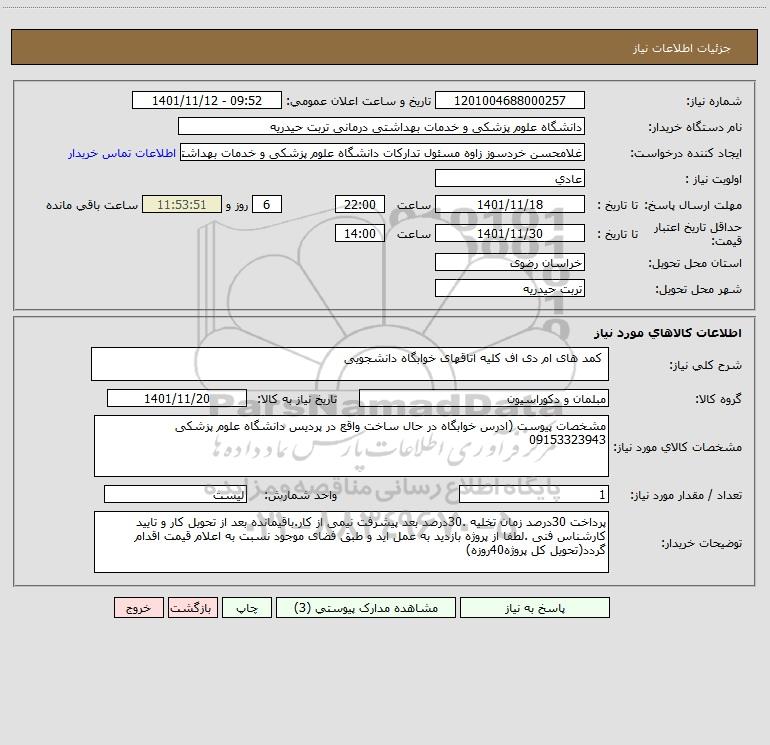Click the price validity date 1401/11/30

pyautogui.click(x=510, y=233)
